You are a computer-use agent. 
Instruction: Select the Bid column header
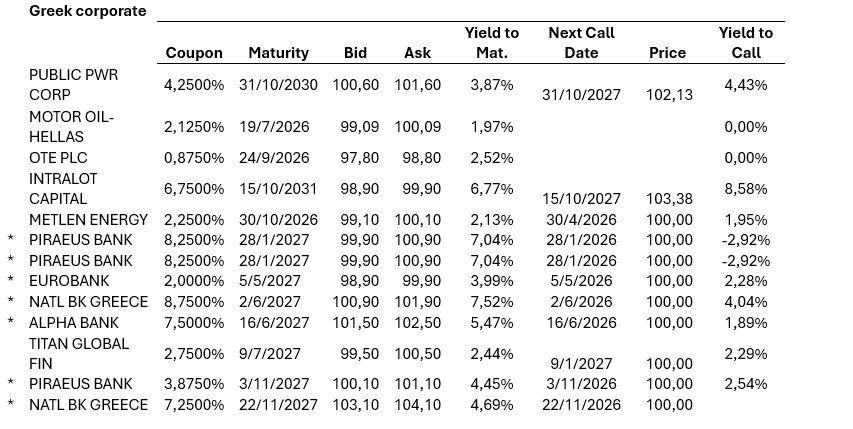(355, 53)
